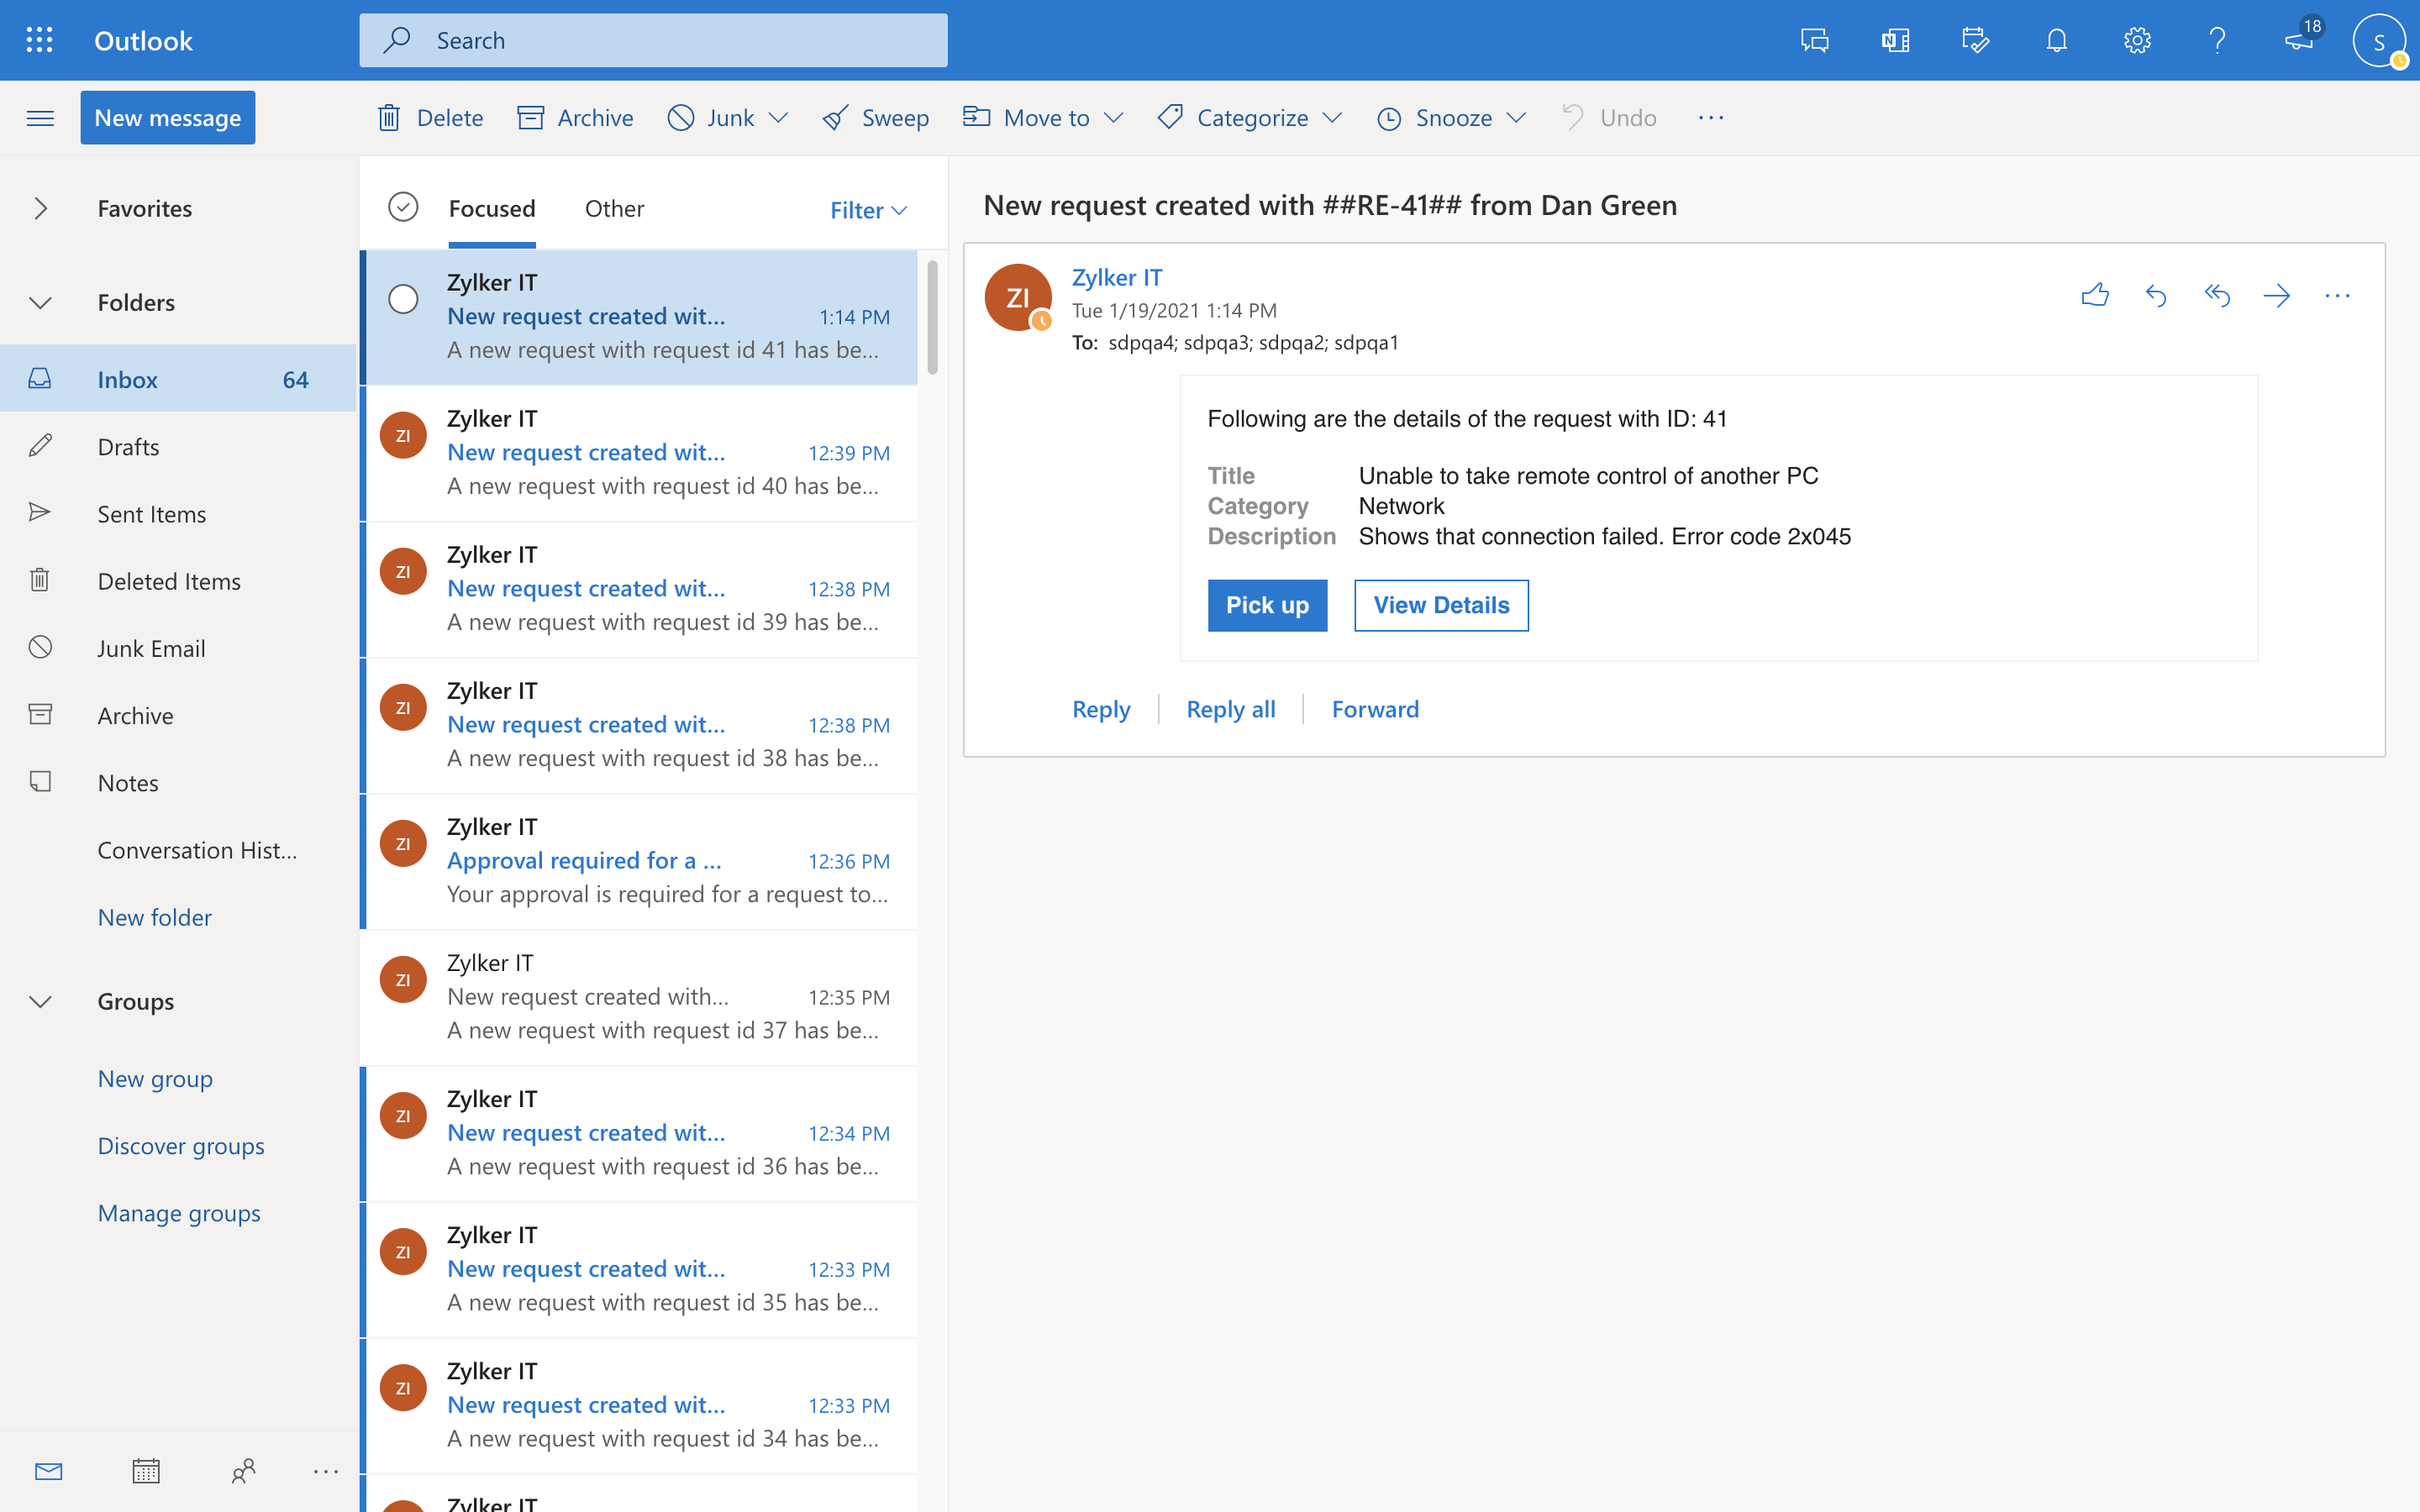
Task: Select the 1:14 PM Zylker IT message checkbox
Action: [x=403, y=299]
